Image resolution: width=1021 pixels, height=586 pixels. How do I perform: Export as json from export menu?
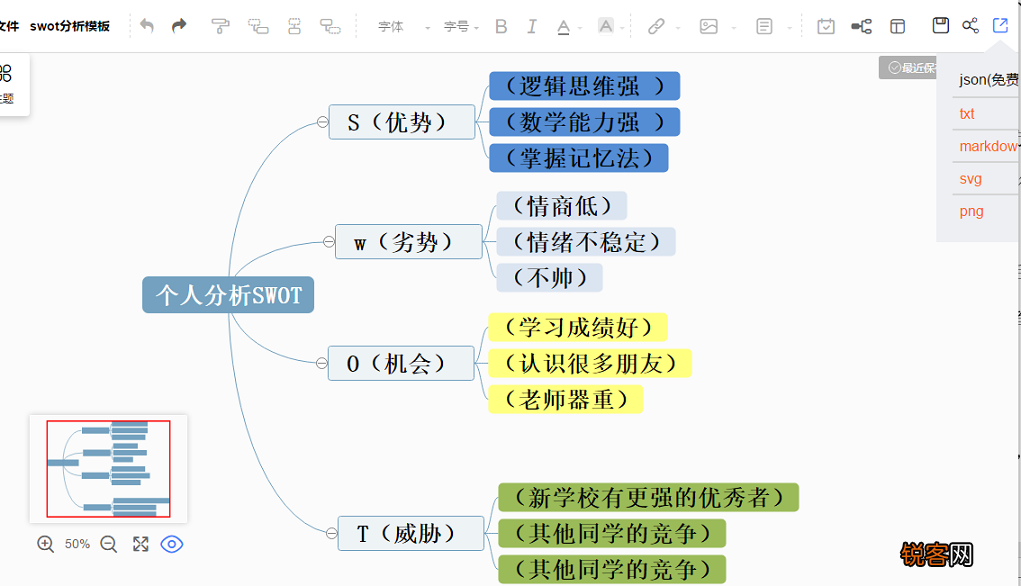coord(988,79)
